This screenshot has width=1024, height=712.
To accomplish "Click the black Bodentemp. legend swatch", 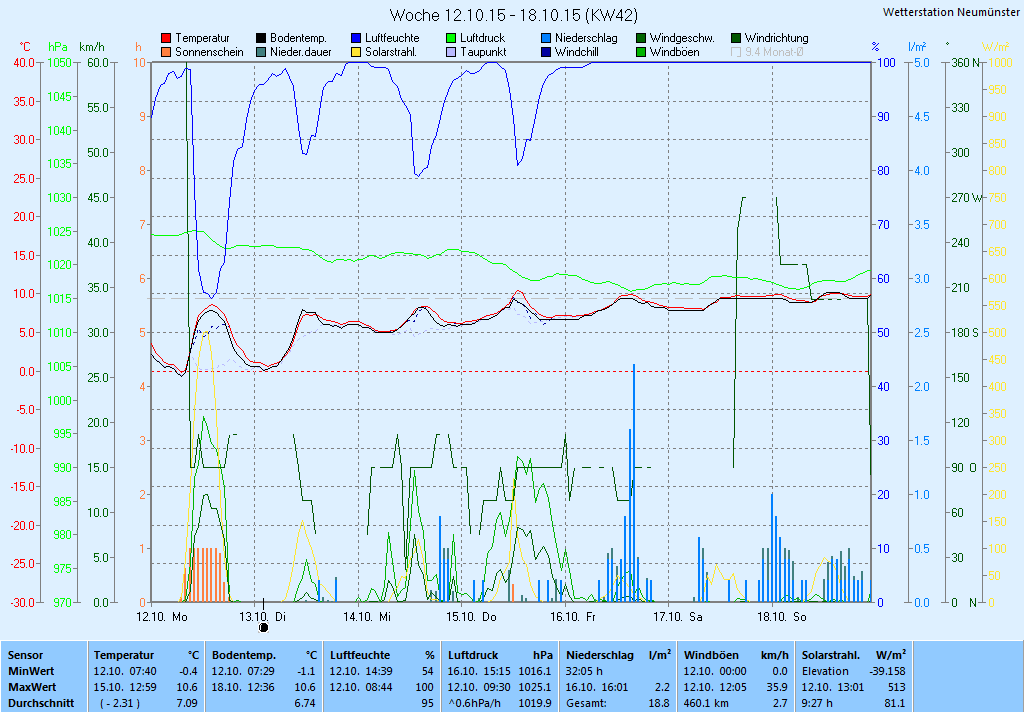I will (x=261, y=39).
